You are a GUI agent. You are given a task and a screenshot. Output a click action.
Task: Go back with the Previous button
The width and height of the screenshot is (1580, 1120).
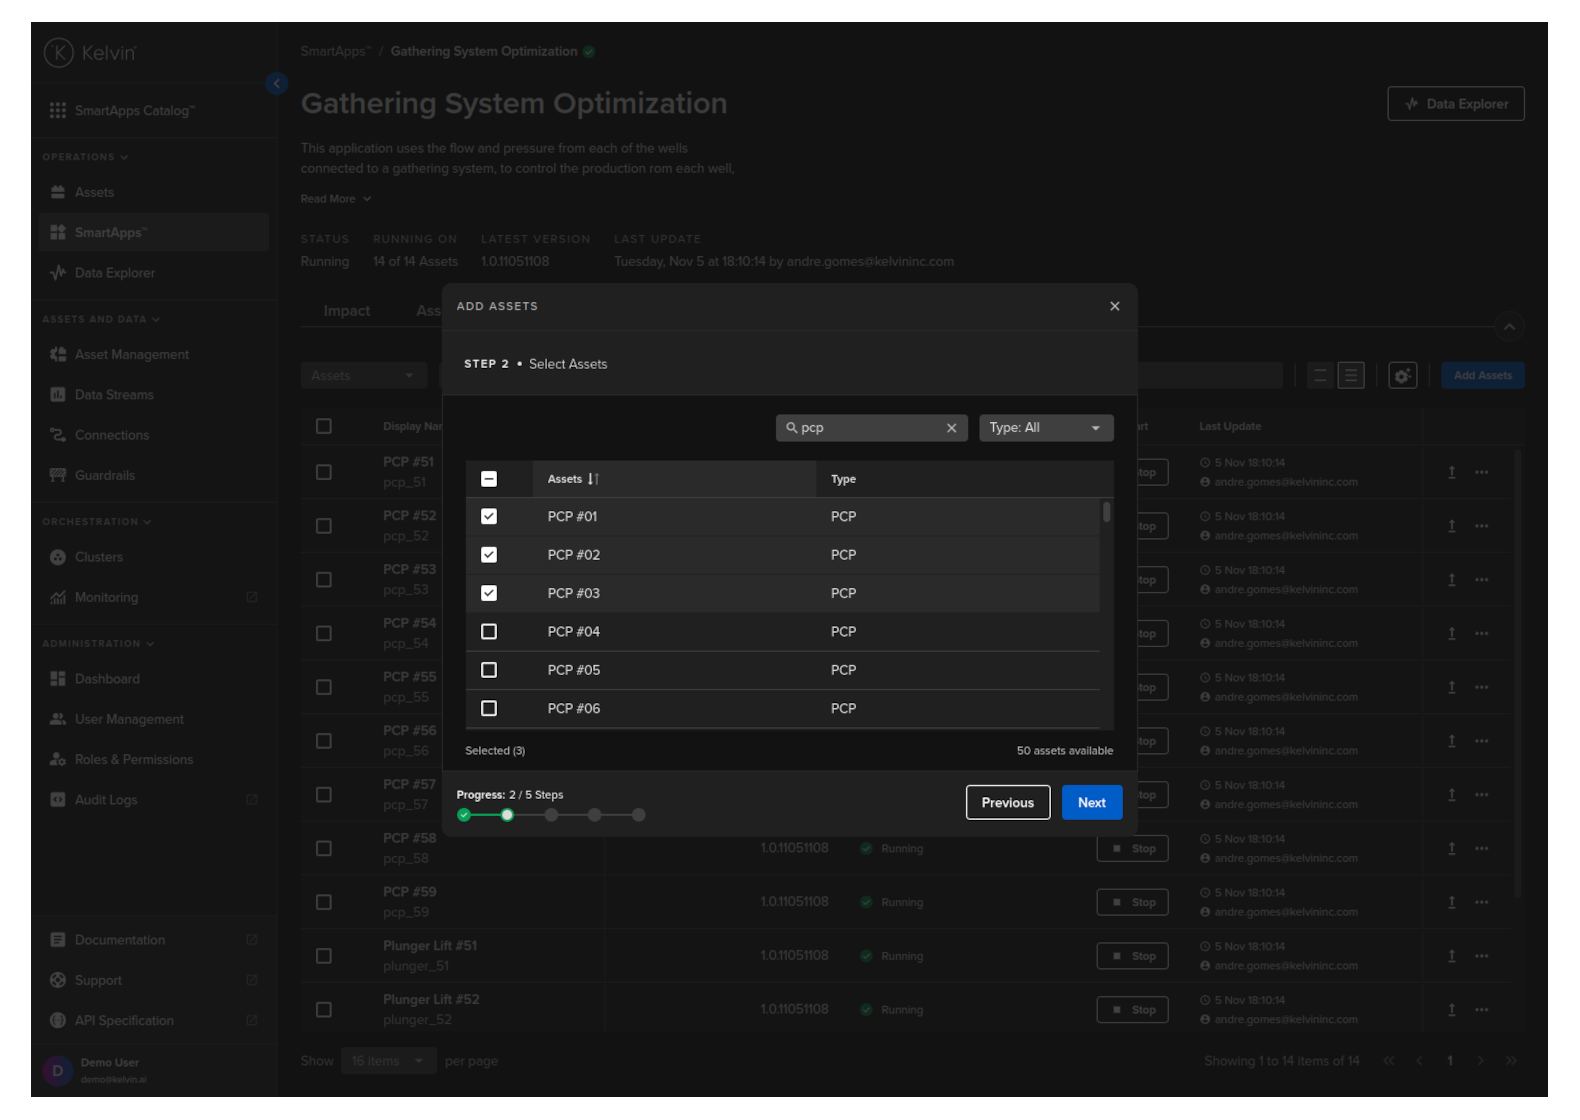pos(1007,803)
